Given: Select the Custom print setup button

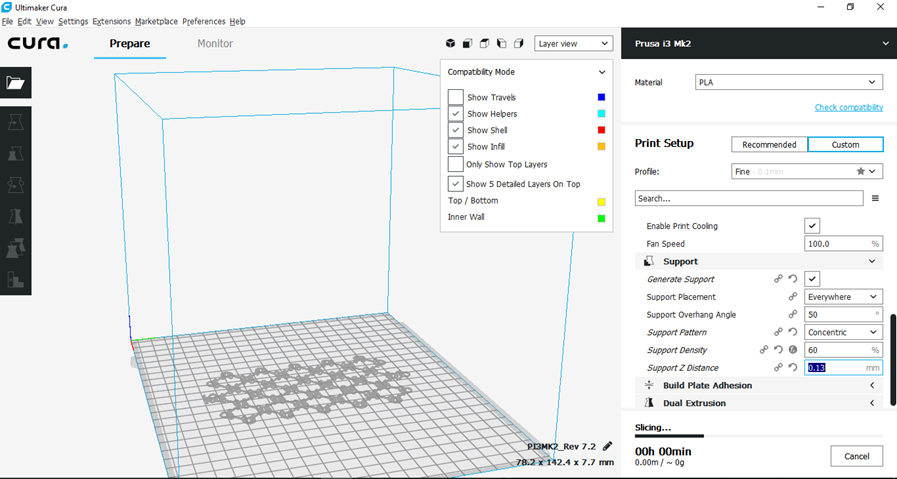Looking at the screenshot, I should 846,144.
